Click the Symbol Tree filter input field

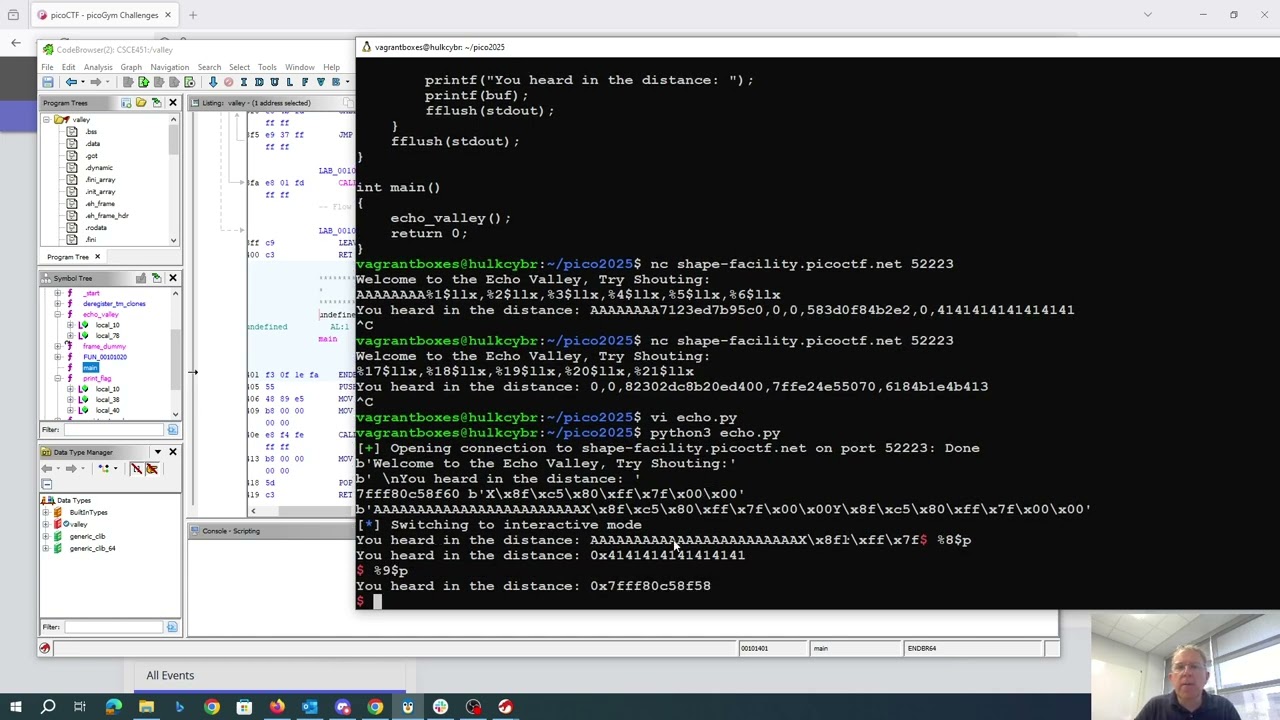pos(113,430)
